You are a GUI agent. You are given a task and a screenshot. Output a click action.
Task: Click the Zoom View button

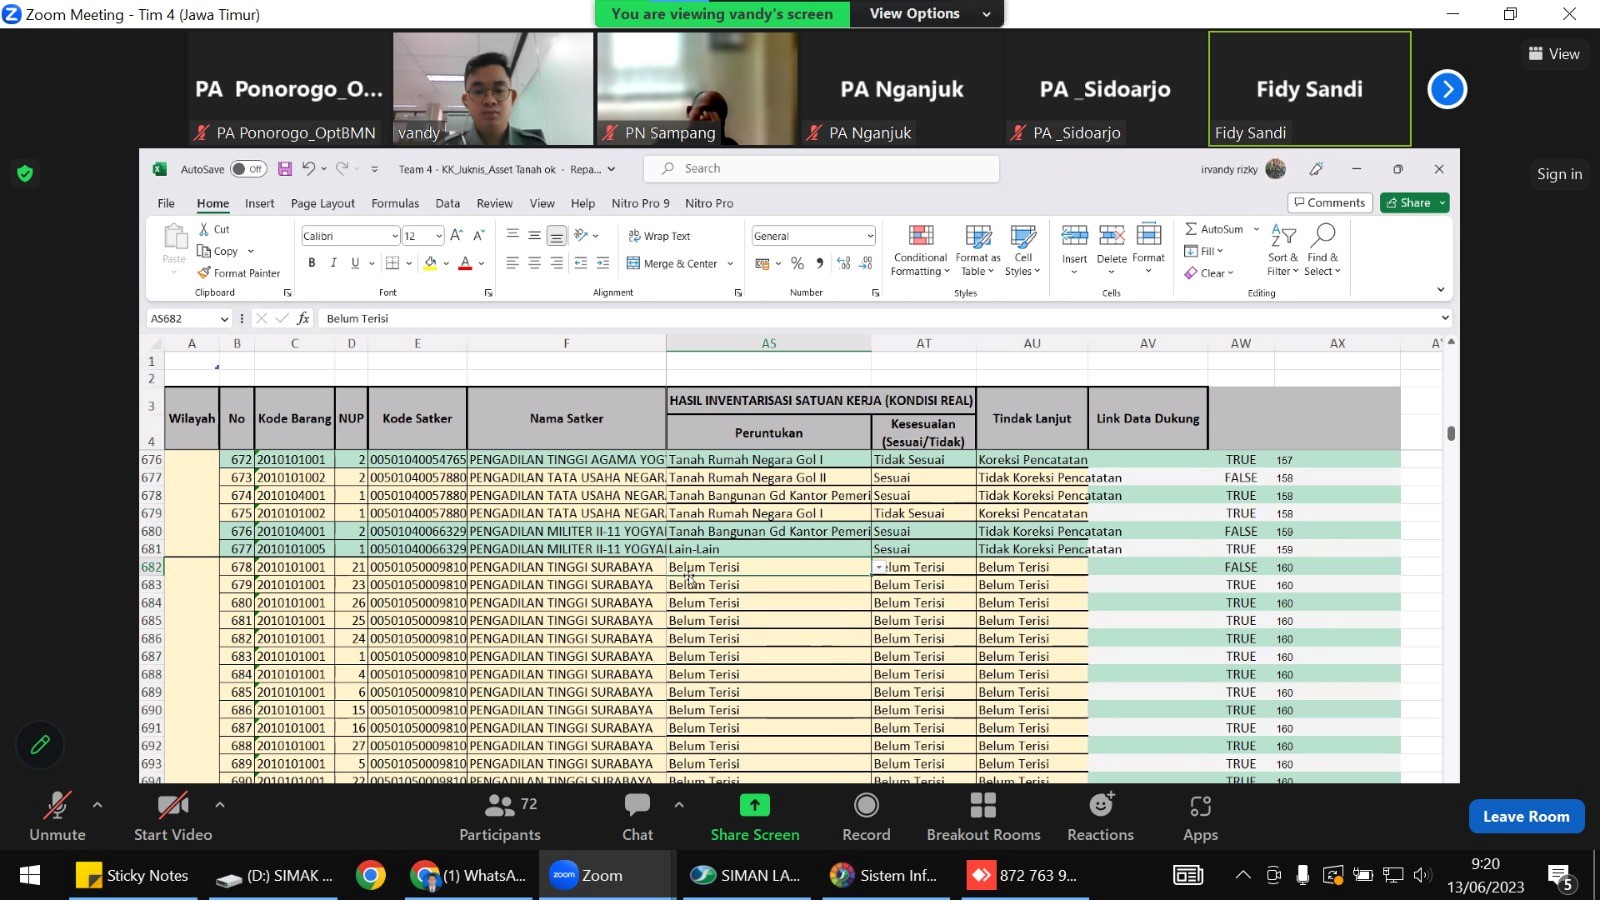pyautogui.click(x=1554, y=54)
